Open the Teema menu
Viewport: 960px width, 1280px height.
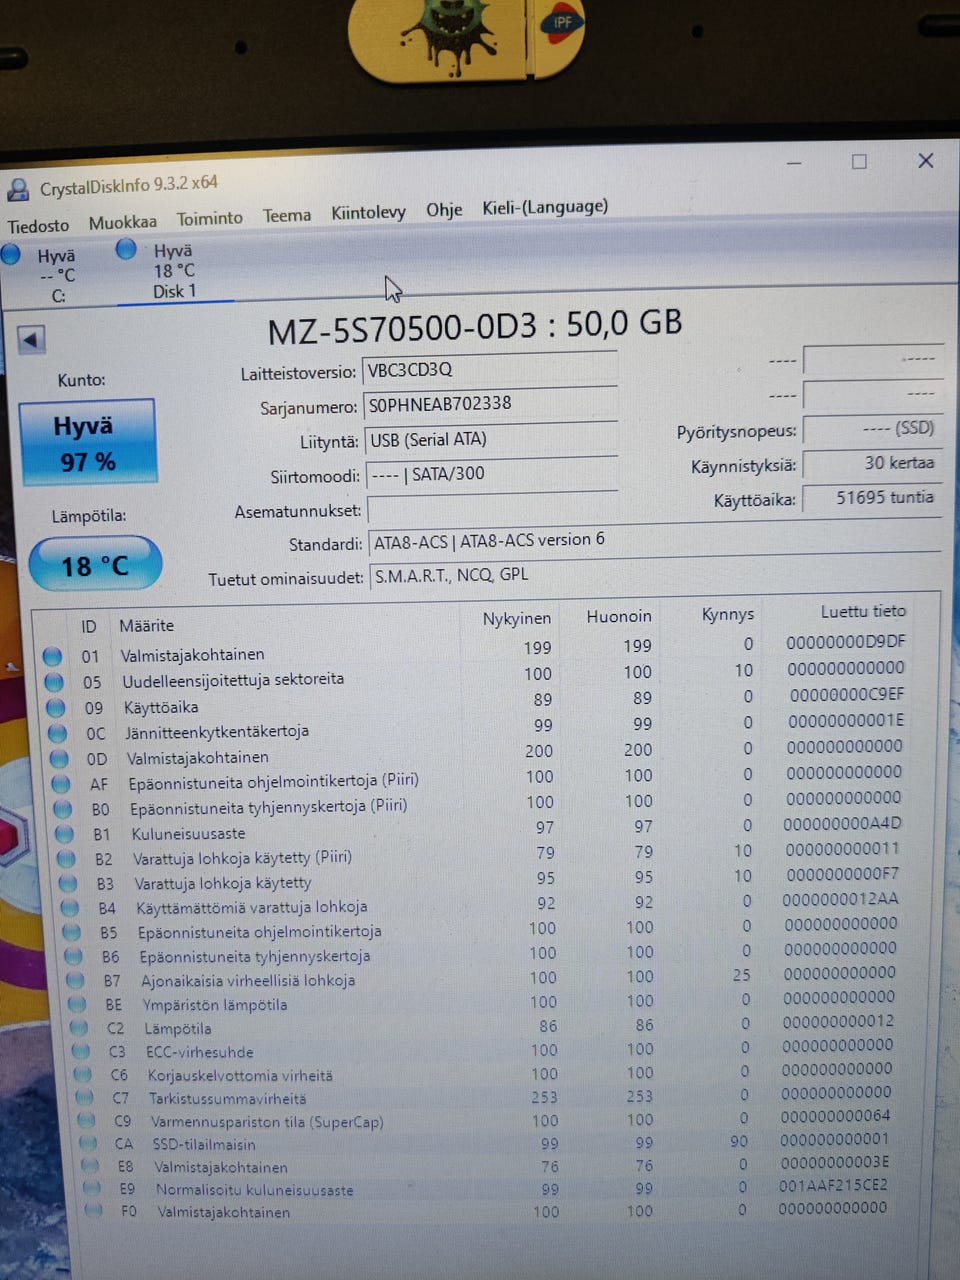point(287,216)
